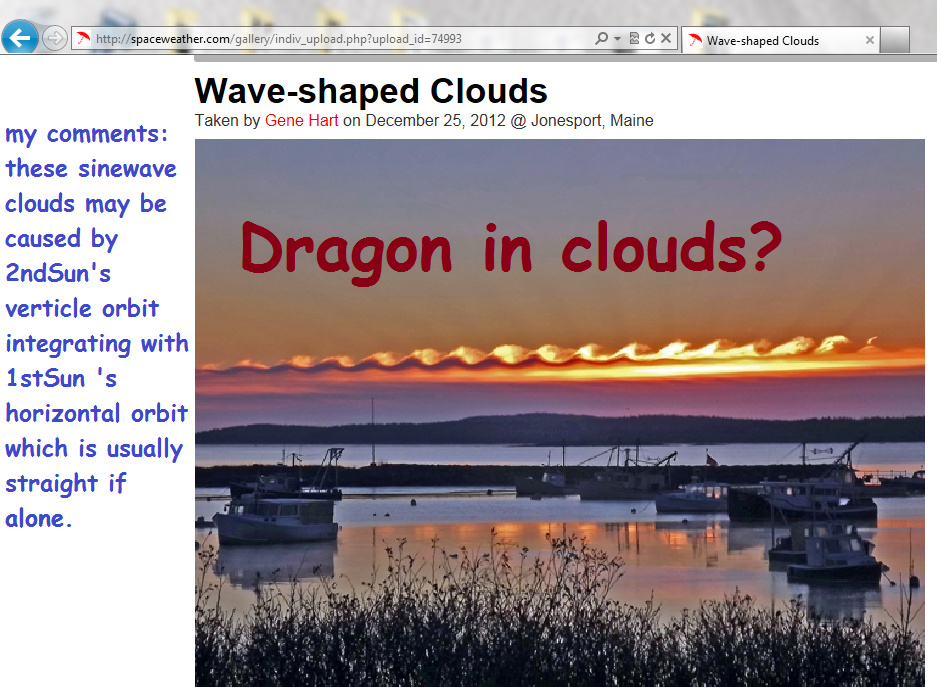The height and width of the screenshot is (694, 937).
Task: Click the favicon on the Wave-shaped Clouds tab
Action: (694, 41)
